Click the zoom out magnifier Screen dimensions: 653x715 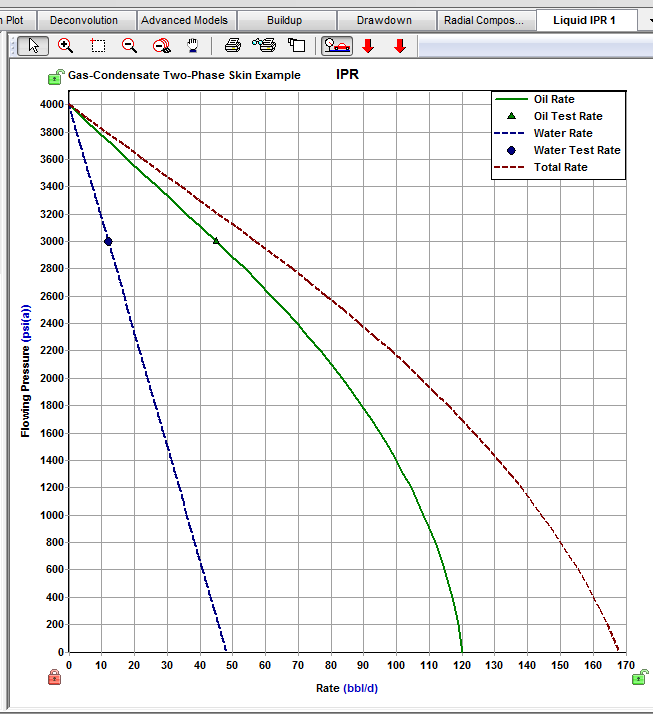[129, 45]
